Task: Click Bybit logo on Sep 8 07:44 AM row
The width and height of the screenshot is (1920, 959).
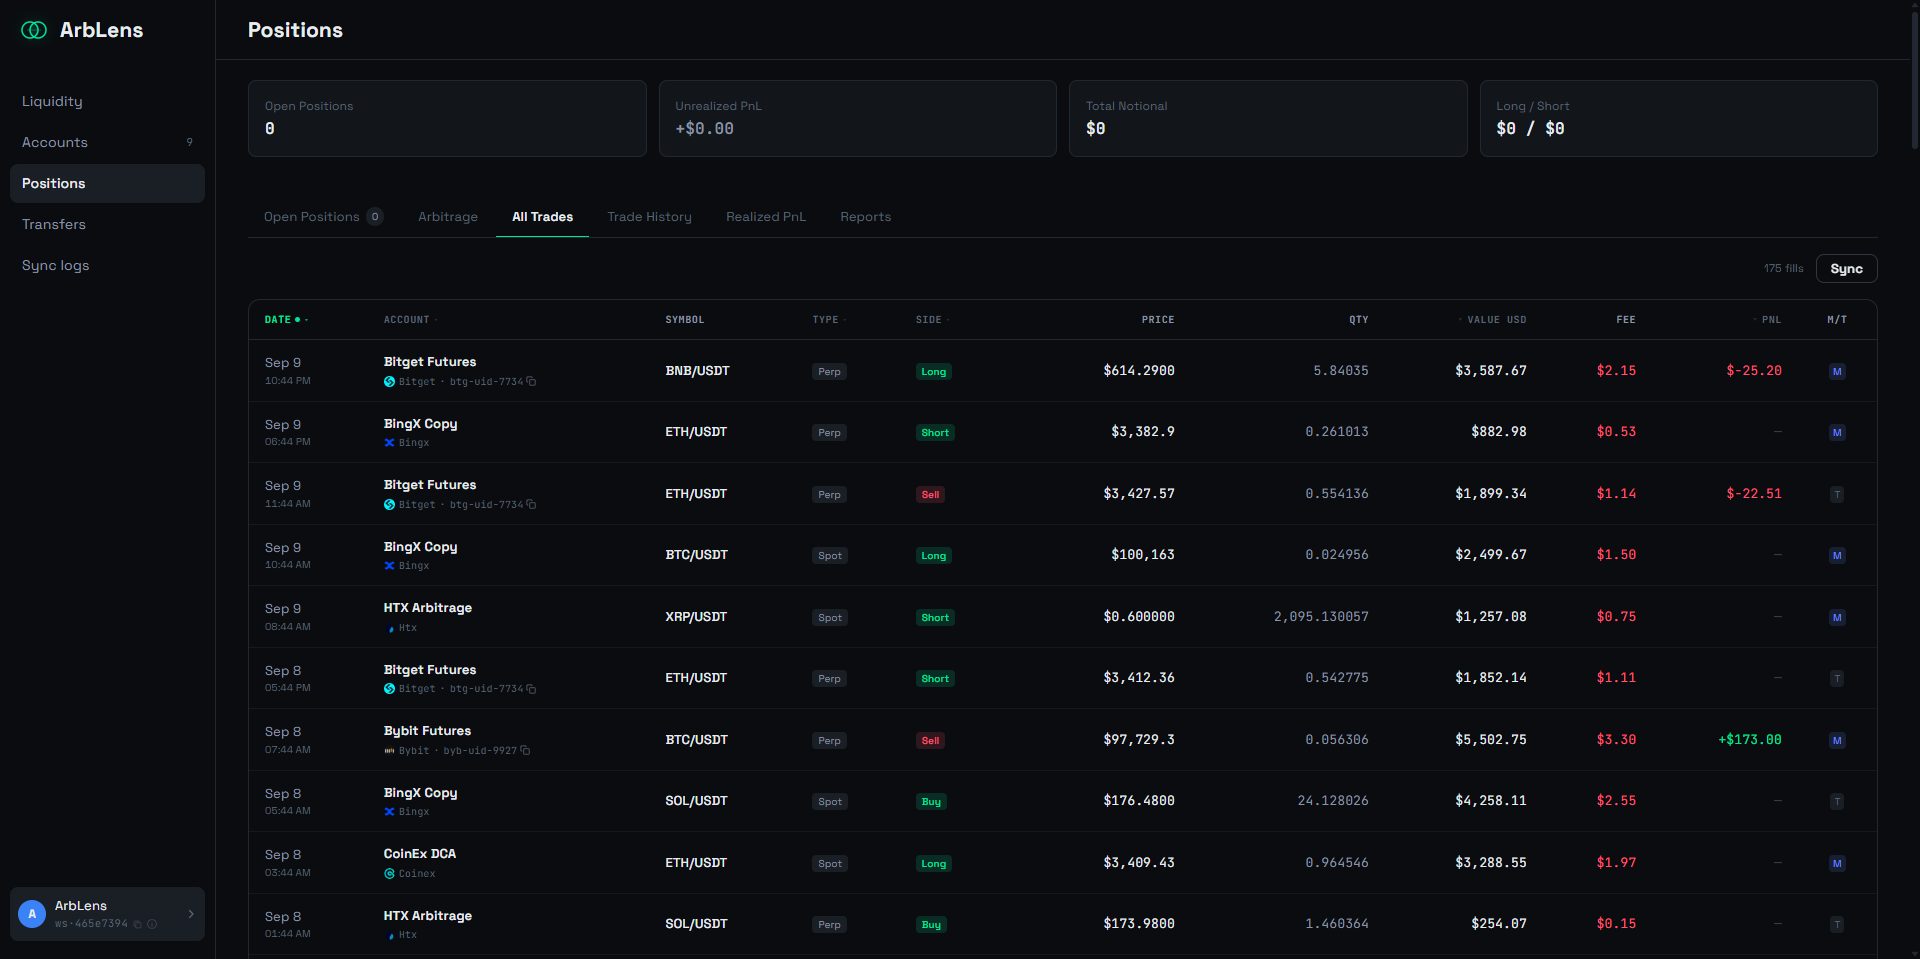Action: click(389, 750)
